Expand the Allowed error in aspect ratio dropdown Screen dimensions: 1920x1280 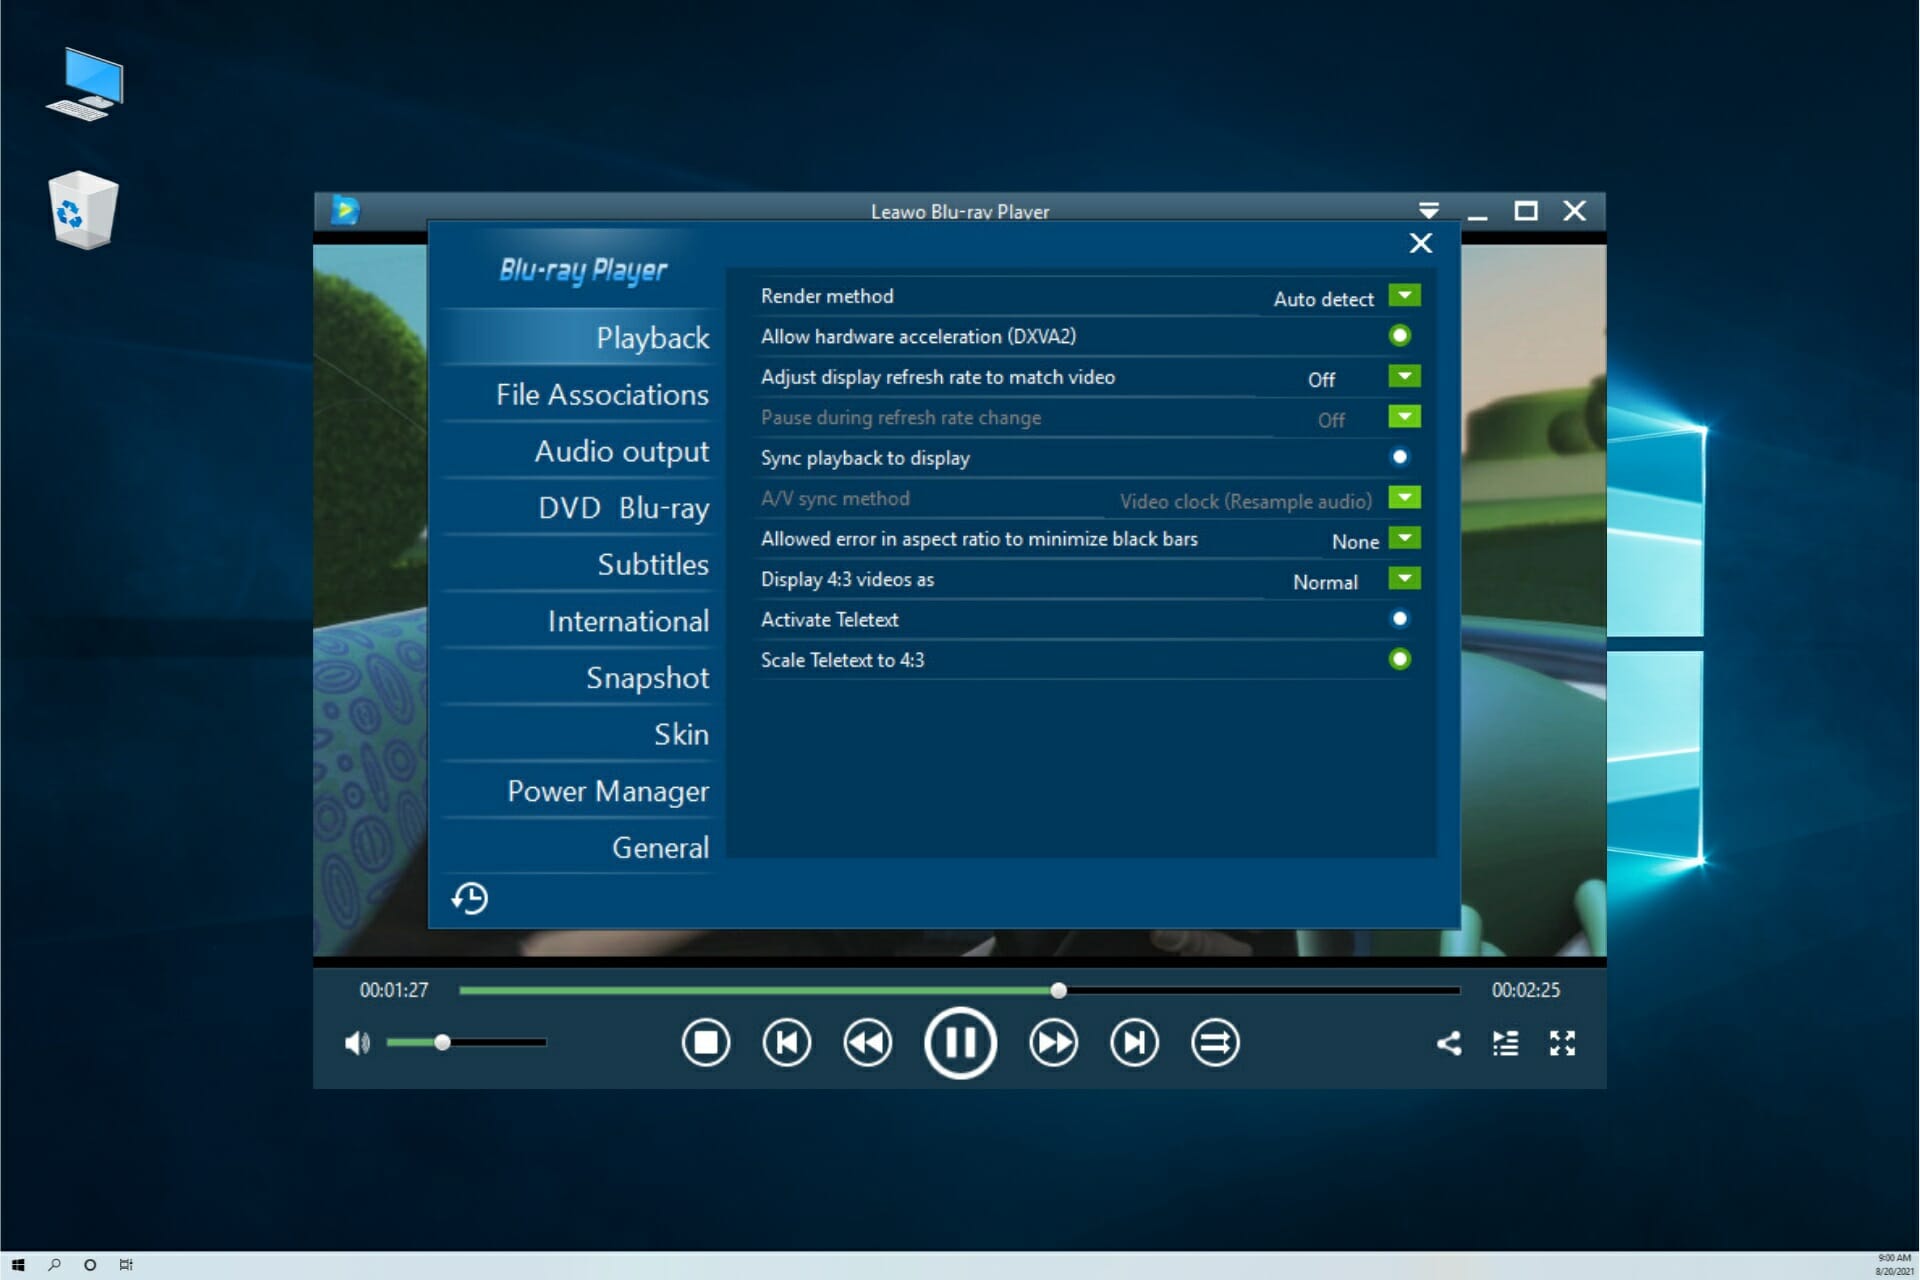(1403, 539)
